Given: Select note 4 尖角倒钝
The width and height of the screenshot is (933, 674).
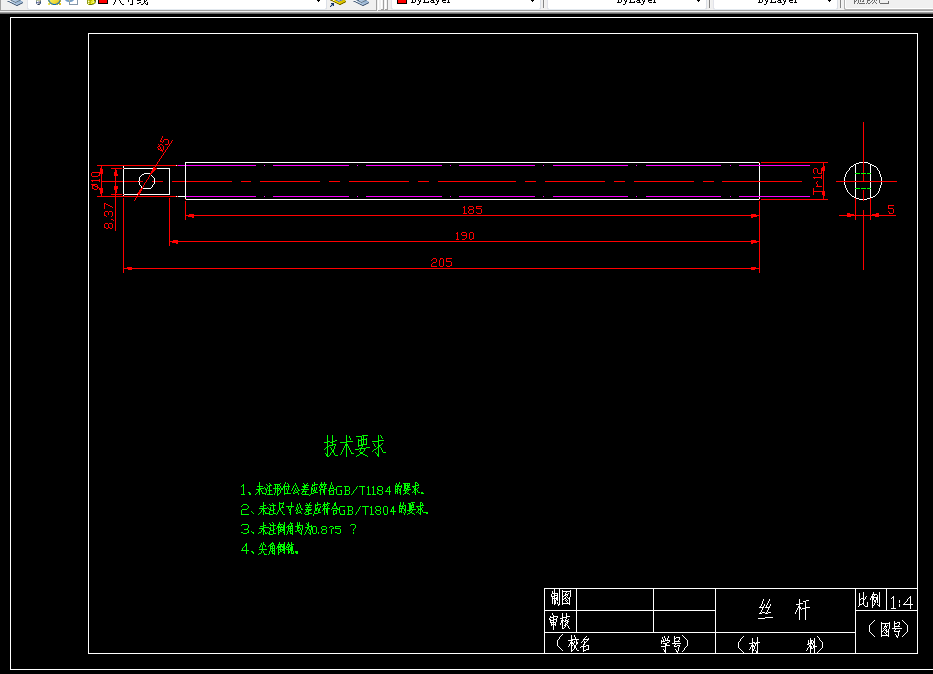Looking at the screenshot, I should tap(270, 548).
